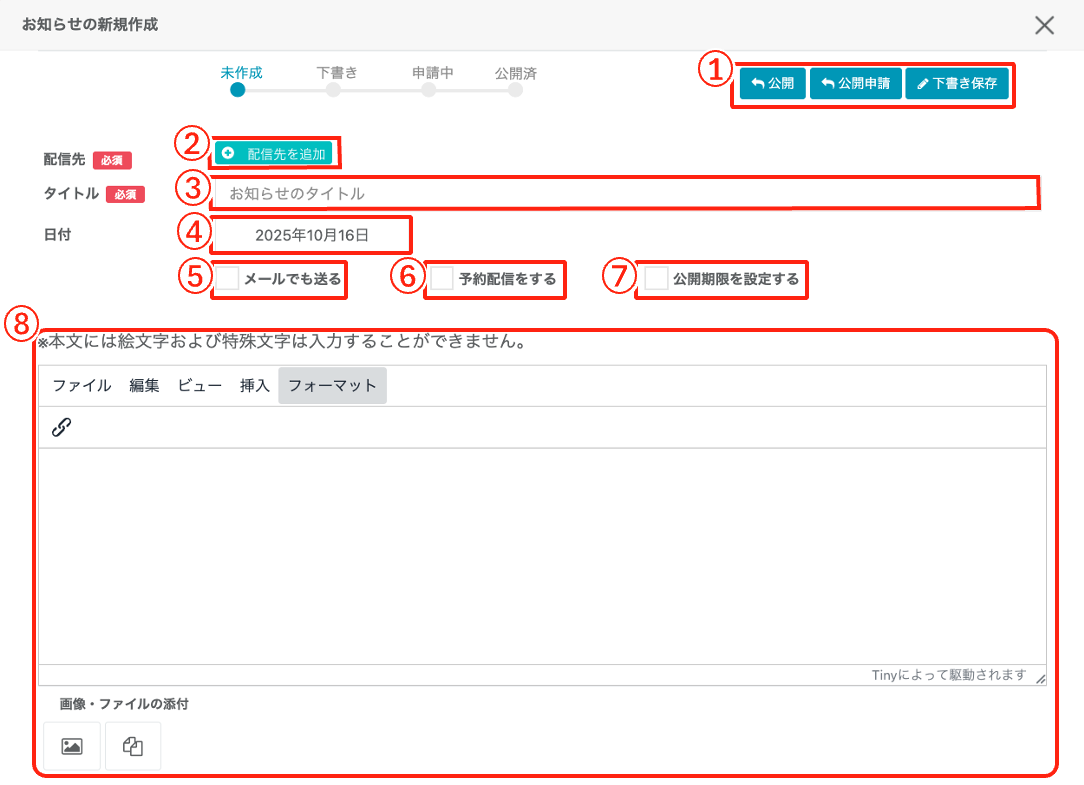Click the image attachment icon
This screenshot has height=785, width=1084.
click(x=72, y=746)
